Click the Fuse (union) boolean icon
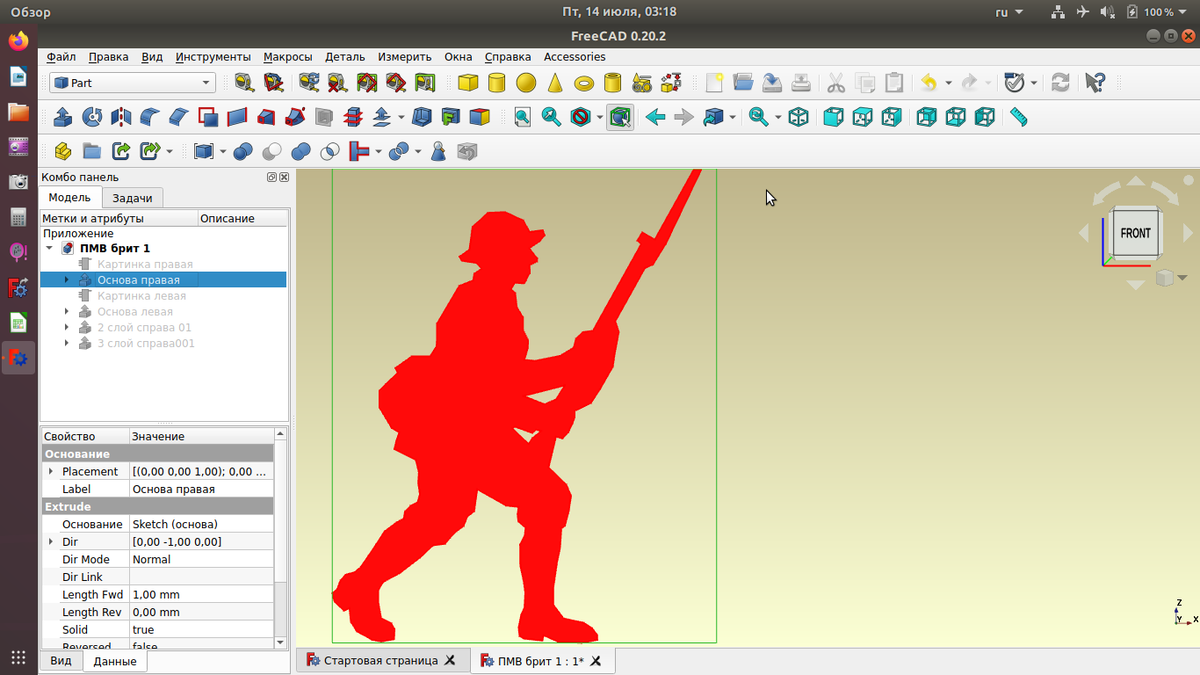Viewport: 1200px width, 675px height. (x=300, y=152)
